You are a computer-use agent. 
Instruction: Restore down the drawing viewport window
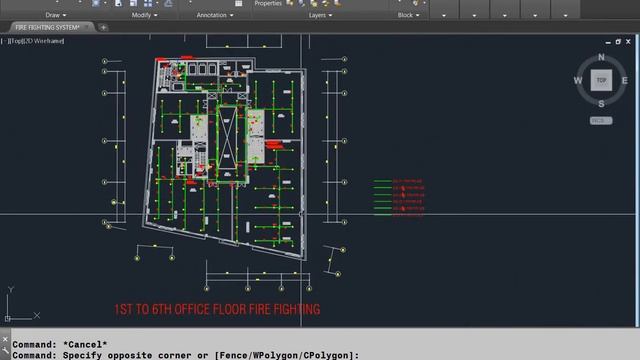click(x=618, y=42)
